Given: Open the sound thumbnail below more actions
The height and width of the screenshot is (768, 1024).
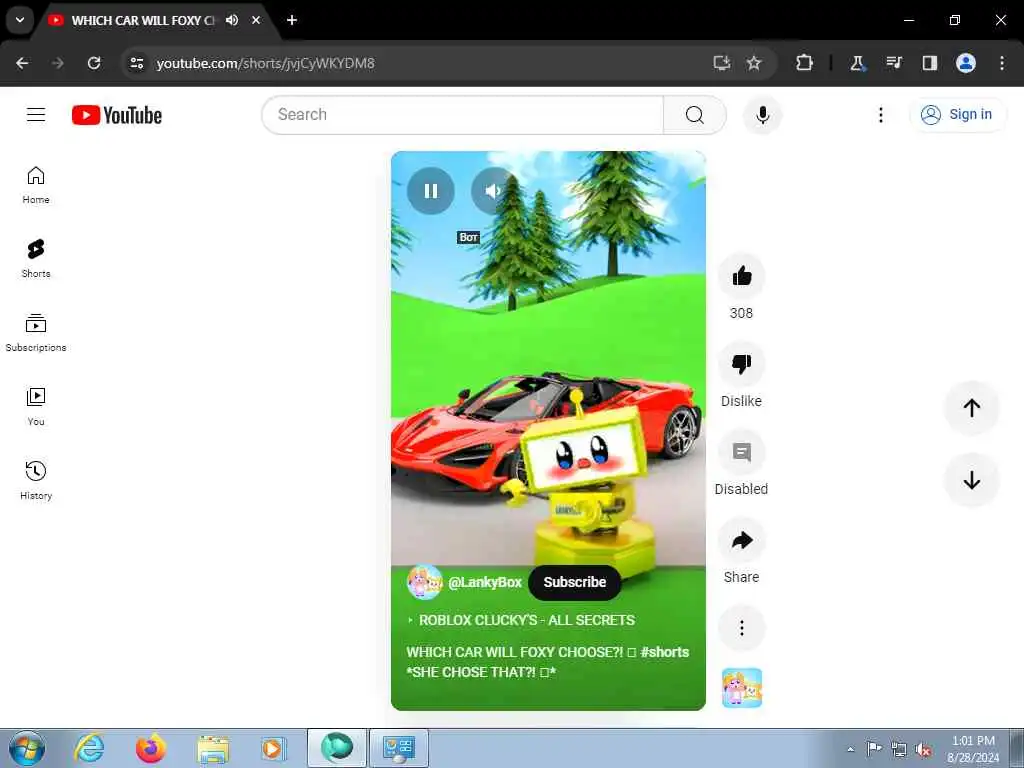Looking at the screenshot, I should [x=742, y=688].
